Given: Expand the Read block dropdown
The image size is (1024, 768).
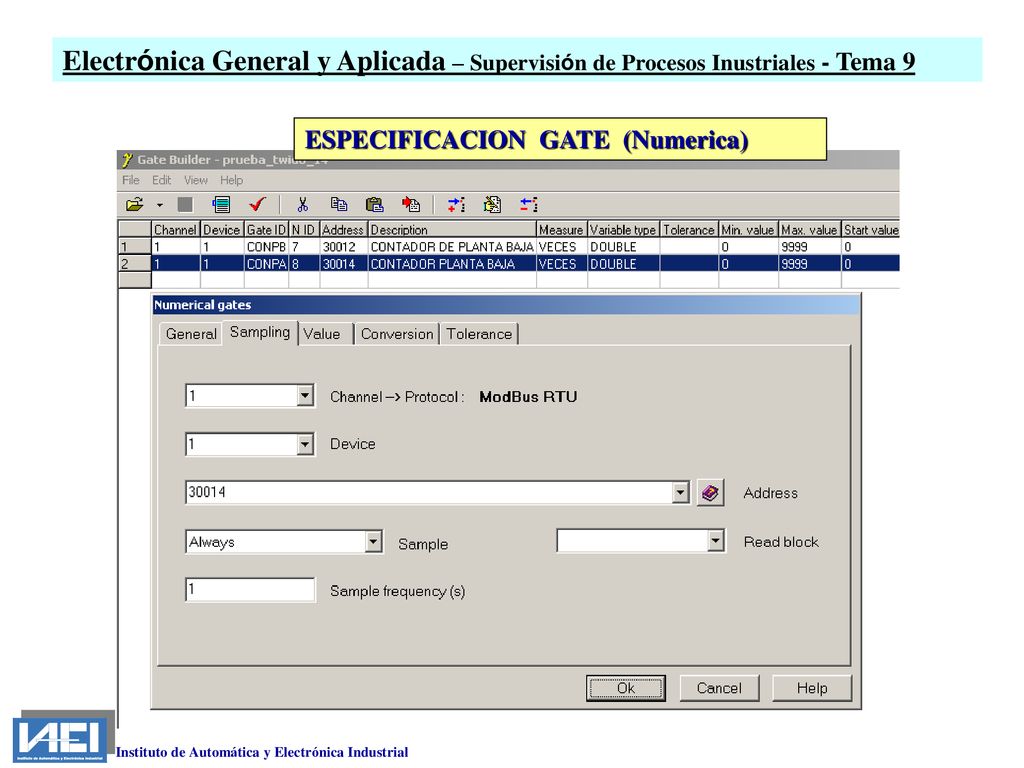Looking at the screenshot, I should pos(716,541).
